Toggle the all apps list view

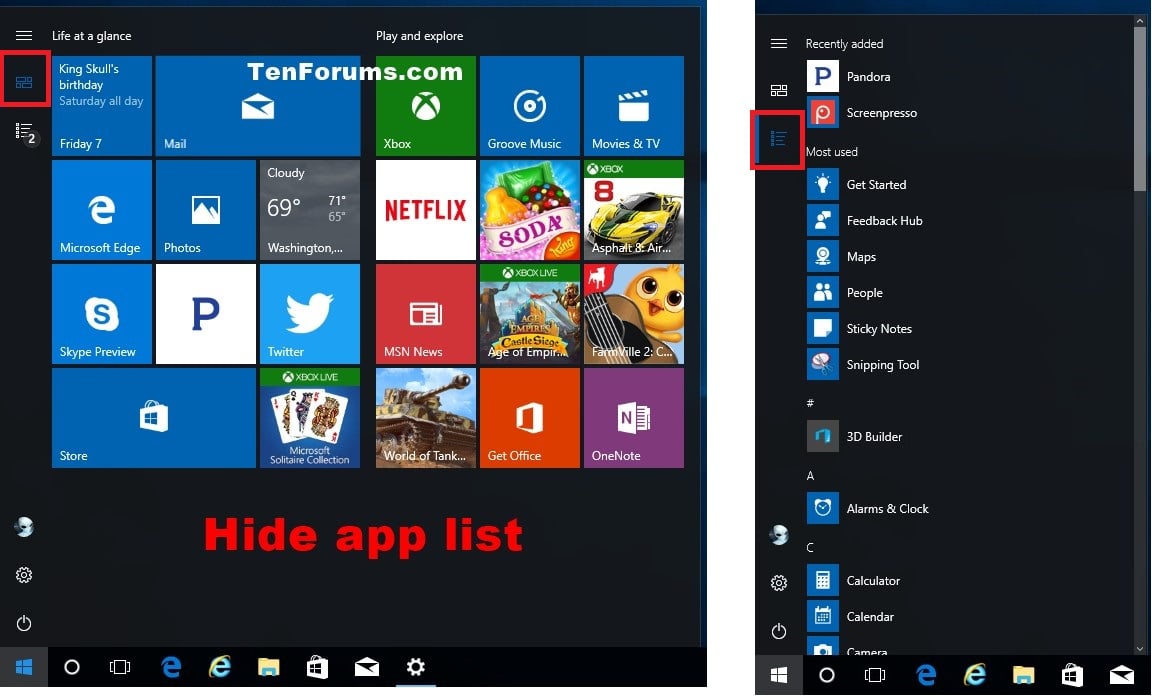pos(777,140)
